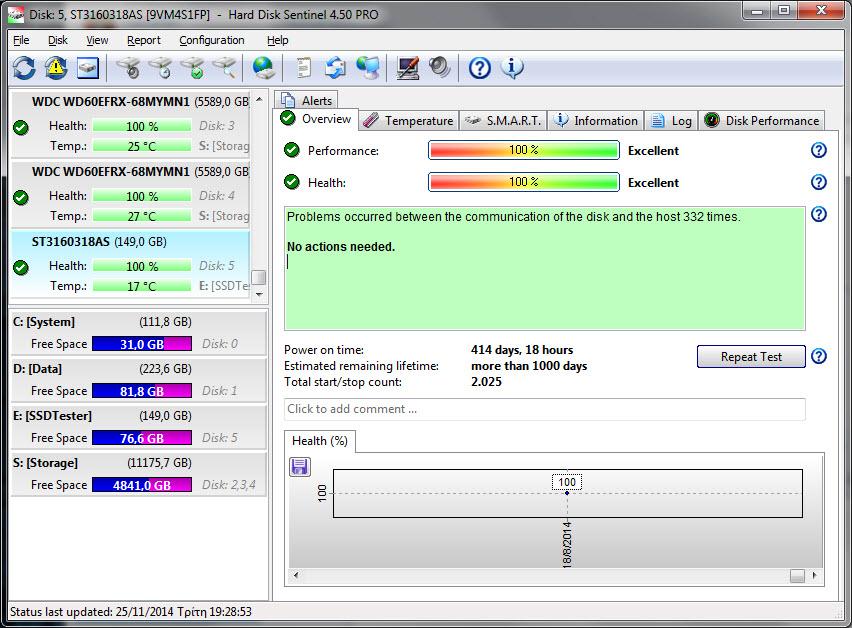The width and height of the screenshot is (852, 628).
Task: Click the comment field to add comment
Action: coord(544,409)
